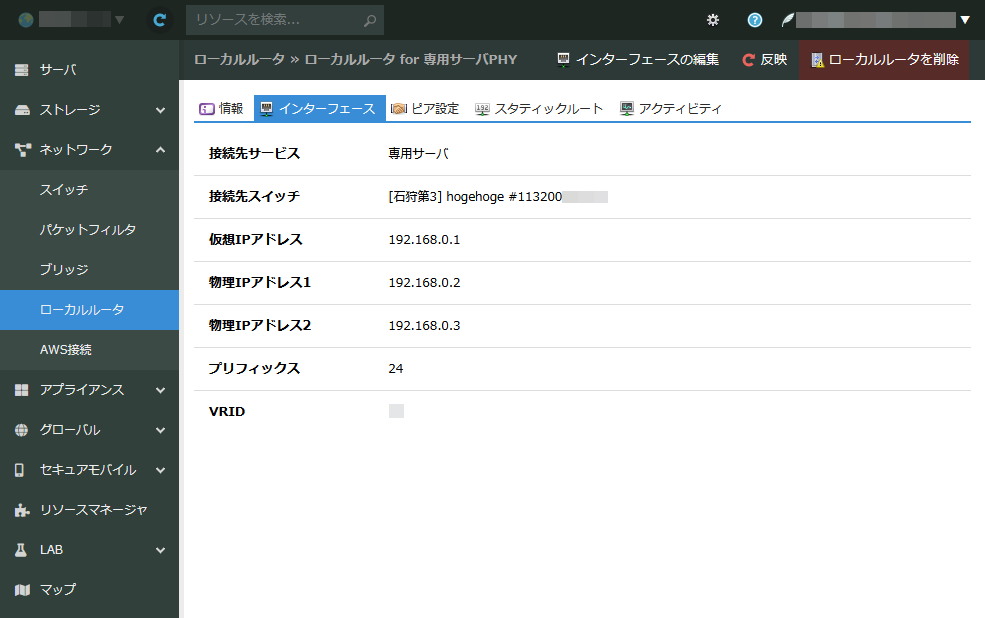Viewport: 985px width, 618px height.
Task: Open パケットフィルタ in the sidebar
Action: pos(89,230)
